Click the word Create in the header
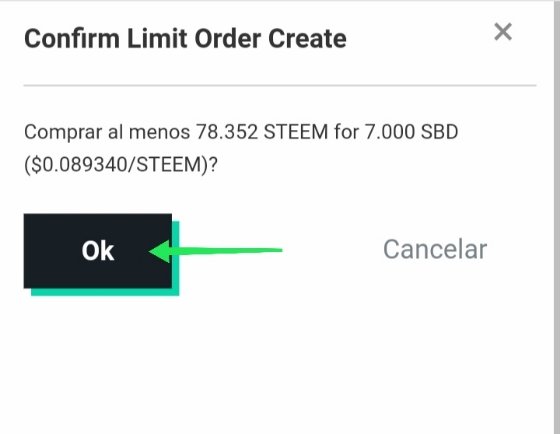Screen dimensions: 560x434 (307, 38)
